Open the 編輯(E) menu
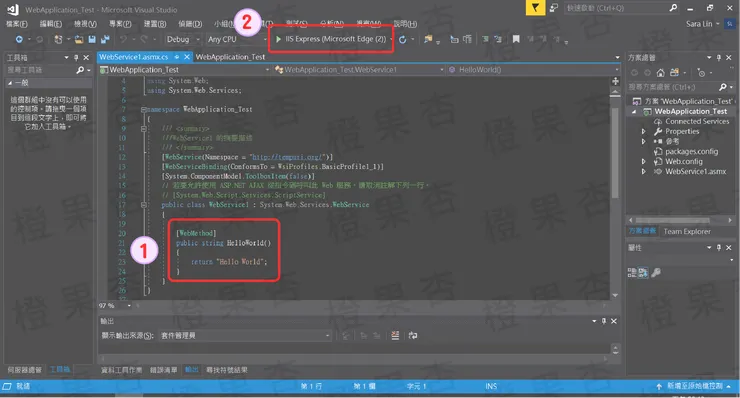 (50, 24)
